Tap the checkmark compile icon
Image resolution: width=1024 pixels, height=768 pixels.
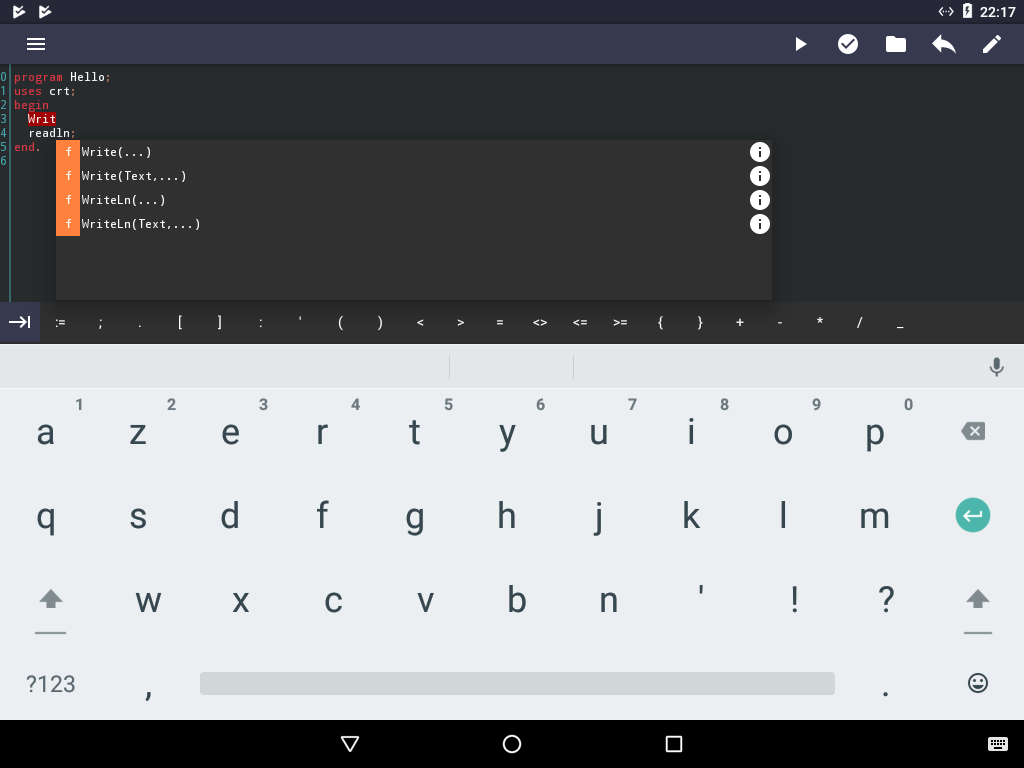(848, 44)
